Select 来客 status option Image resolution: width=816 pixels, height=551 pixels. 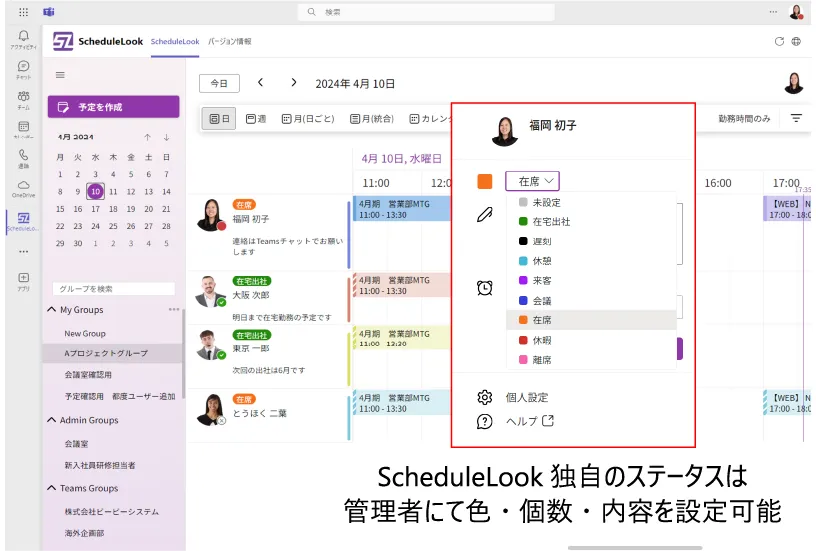(x=591, y=281)
